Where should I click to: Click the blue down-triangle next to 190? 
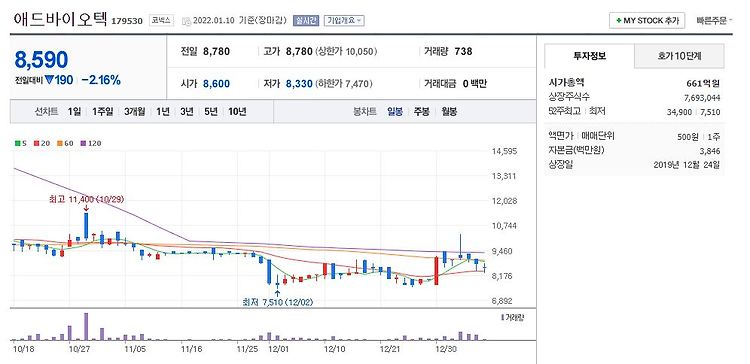tap(48, 80)
